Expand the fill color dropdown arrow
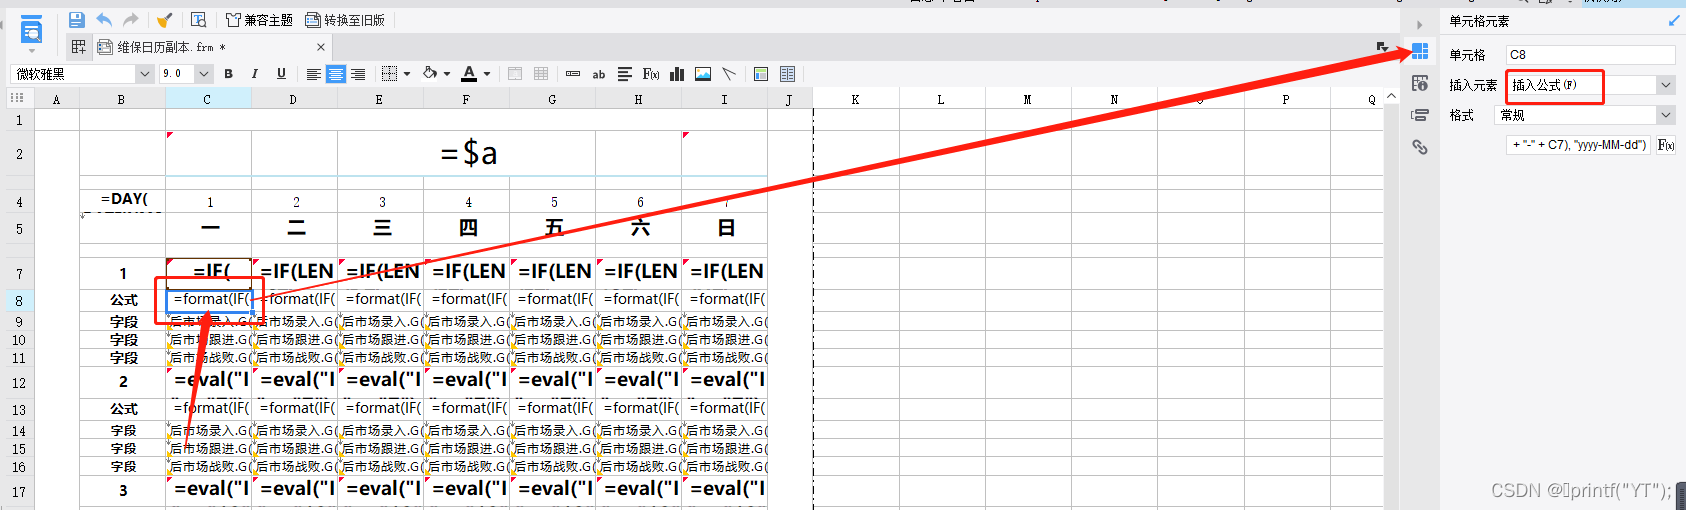The height and width of the screenshot is (510, 1686). pos(447,74)
